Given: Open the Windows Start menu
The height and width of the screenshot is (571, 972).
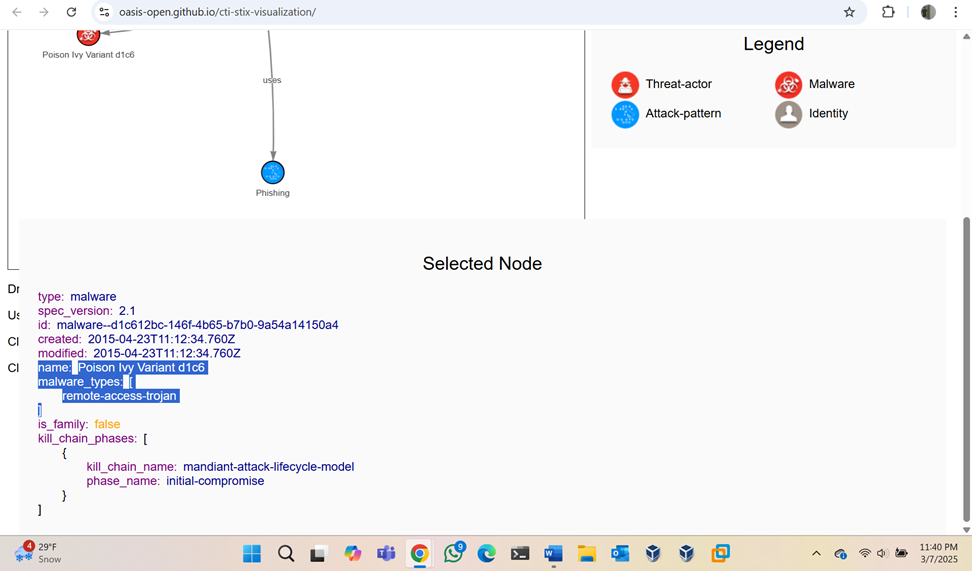Looking at the screenshot, I should (x=252, y=553).
